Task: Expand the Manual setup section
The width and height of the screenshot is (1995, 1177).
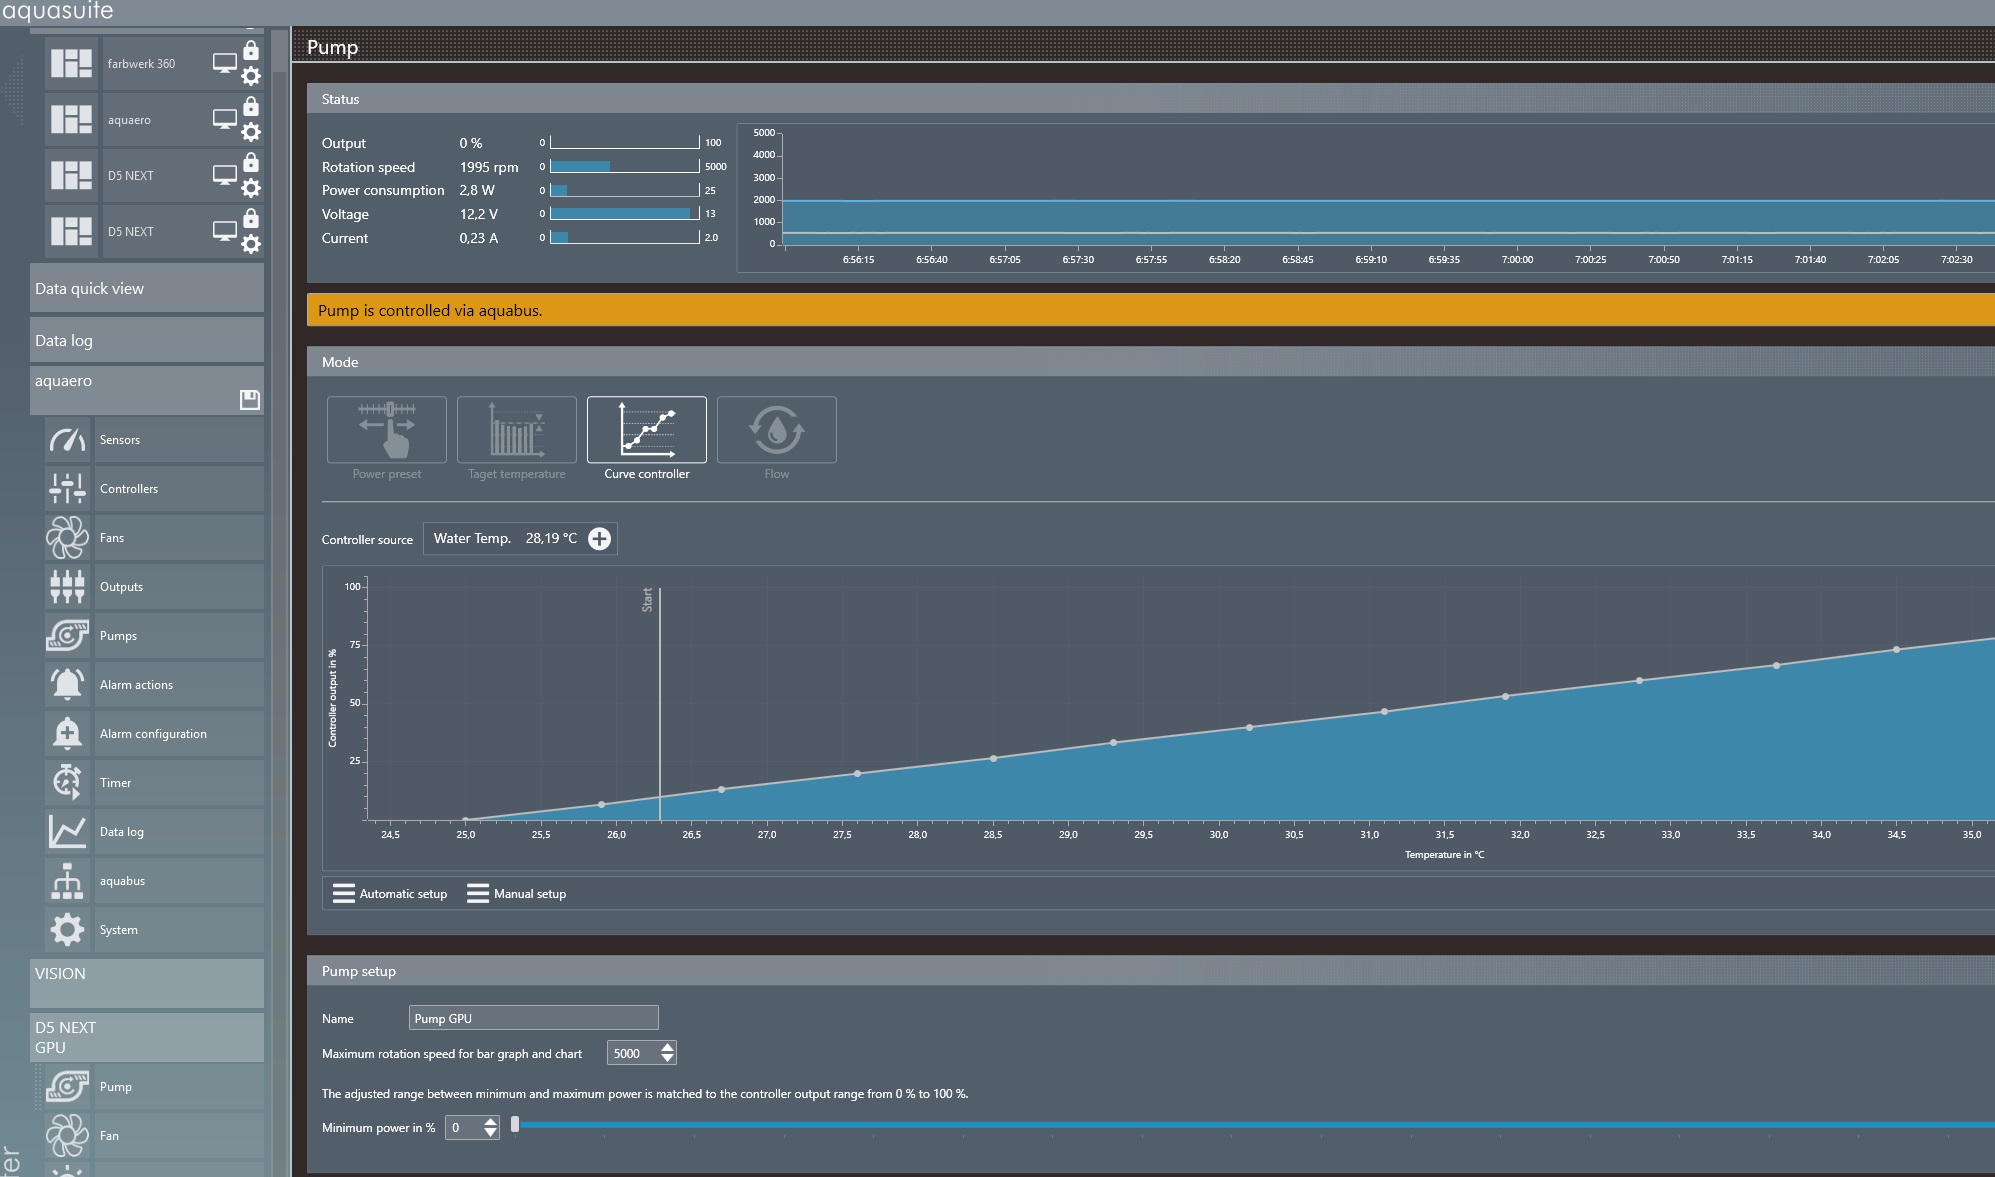Action: (517, 894)
